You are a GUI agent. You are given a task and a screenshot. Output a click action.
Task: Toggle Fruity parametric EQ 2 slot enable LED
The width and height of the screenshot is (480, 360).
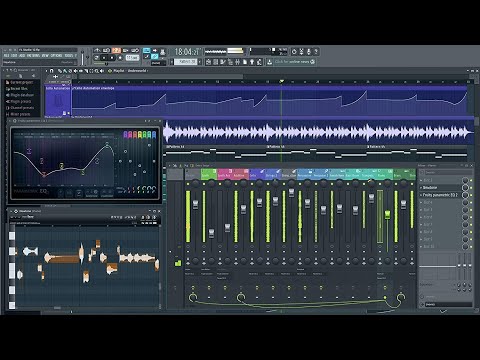[x=471, y=195]
